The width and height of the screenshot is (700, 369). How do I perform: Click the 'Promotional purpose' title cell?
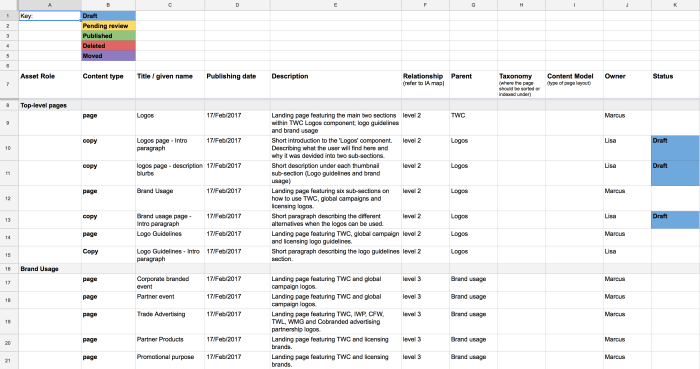(x=170, y=361)
